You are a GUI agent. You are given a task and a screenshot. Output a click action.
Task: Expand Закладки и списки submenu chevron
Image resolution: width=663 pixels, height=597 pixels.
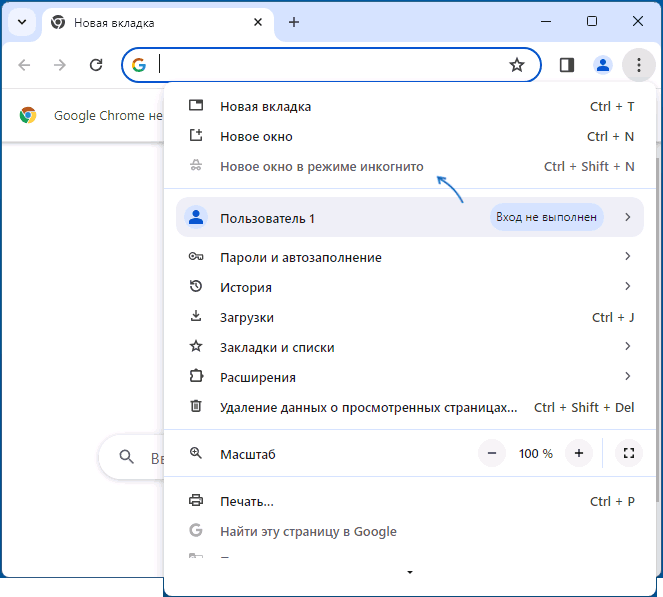[x=627, y=346]
